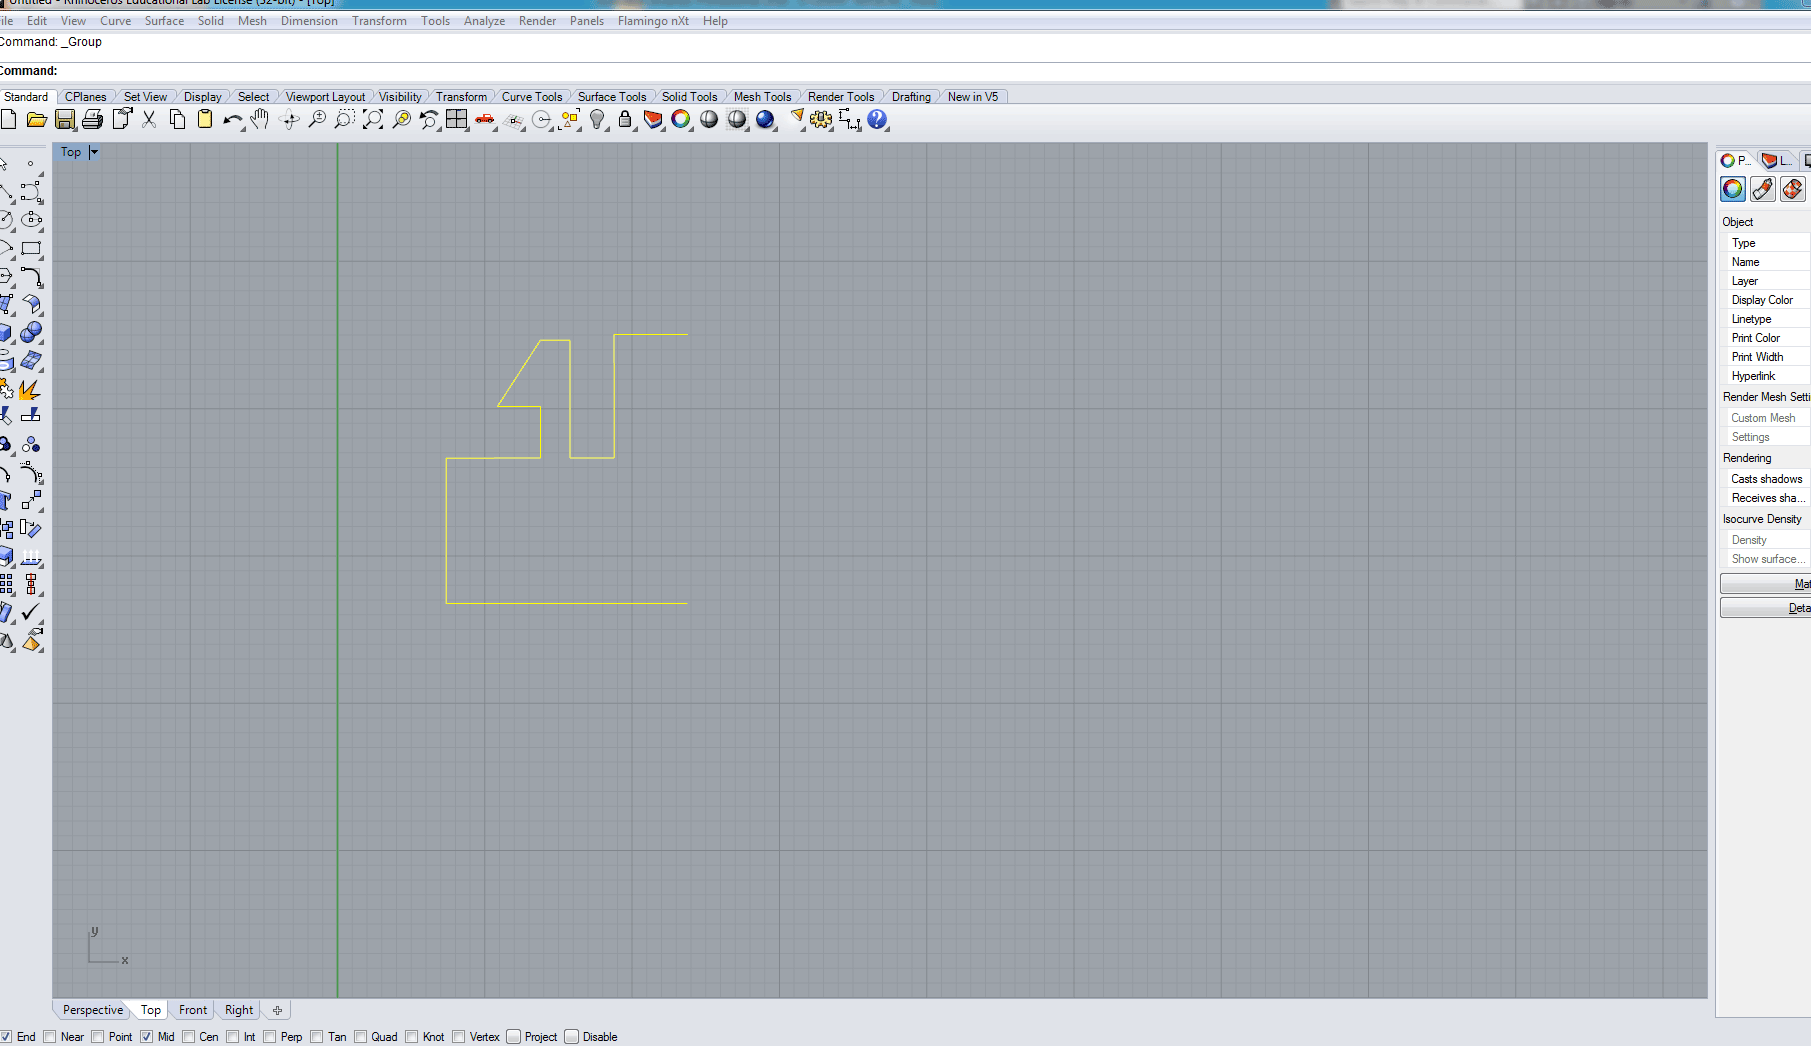Screen dimensions: 1811x1046
Task: Click the New file icon
Action: [x=8, y=120]
